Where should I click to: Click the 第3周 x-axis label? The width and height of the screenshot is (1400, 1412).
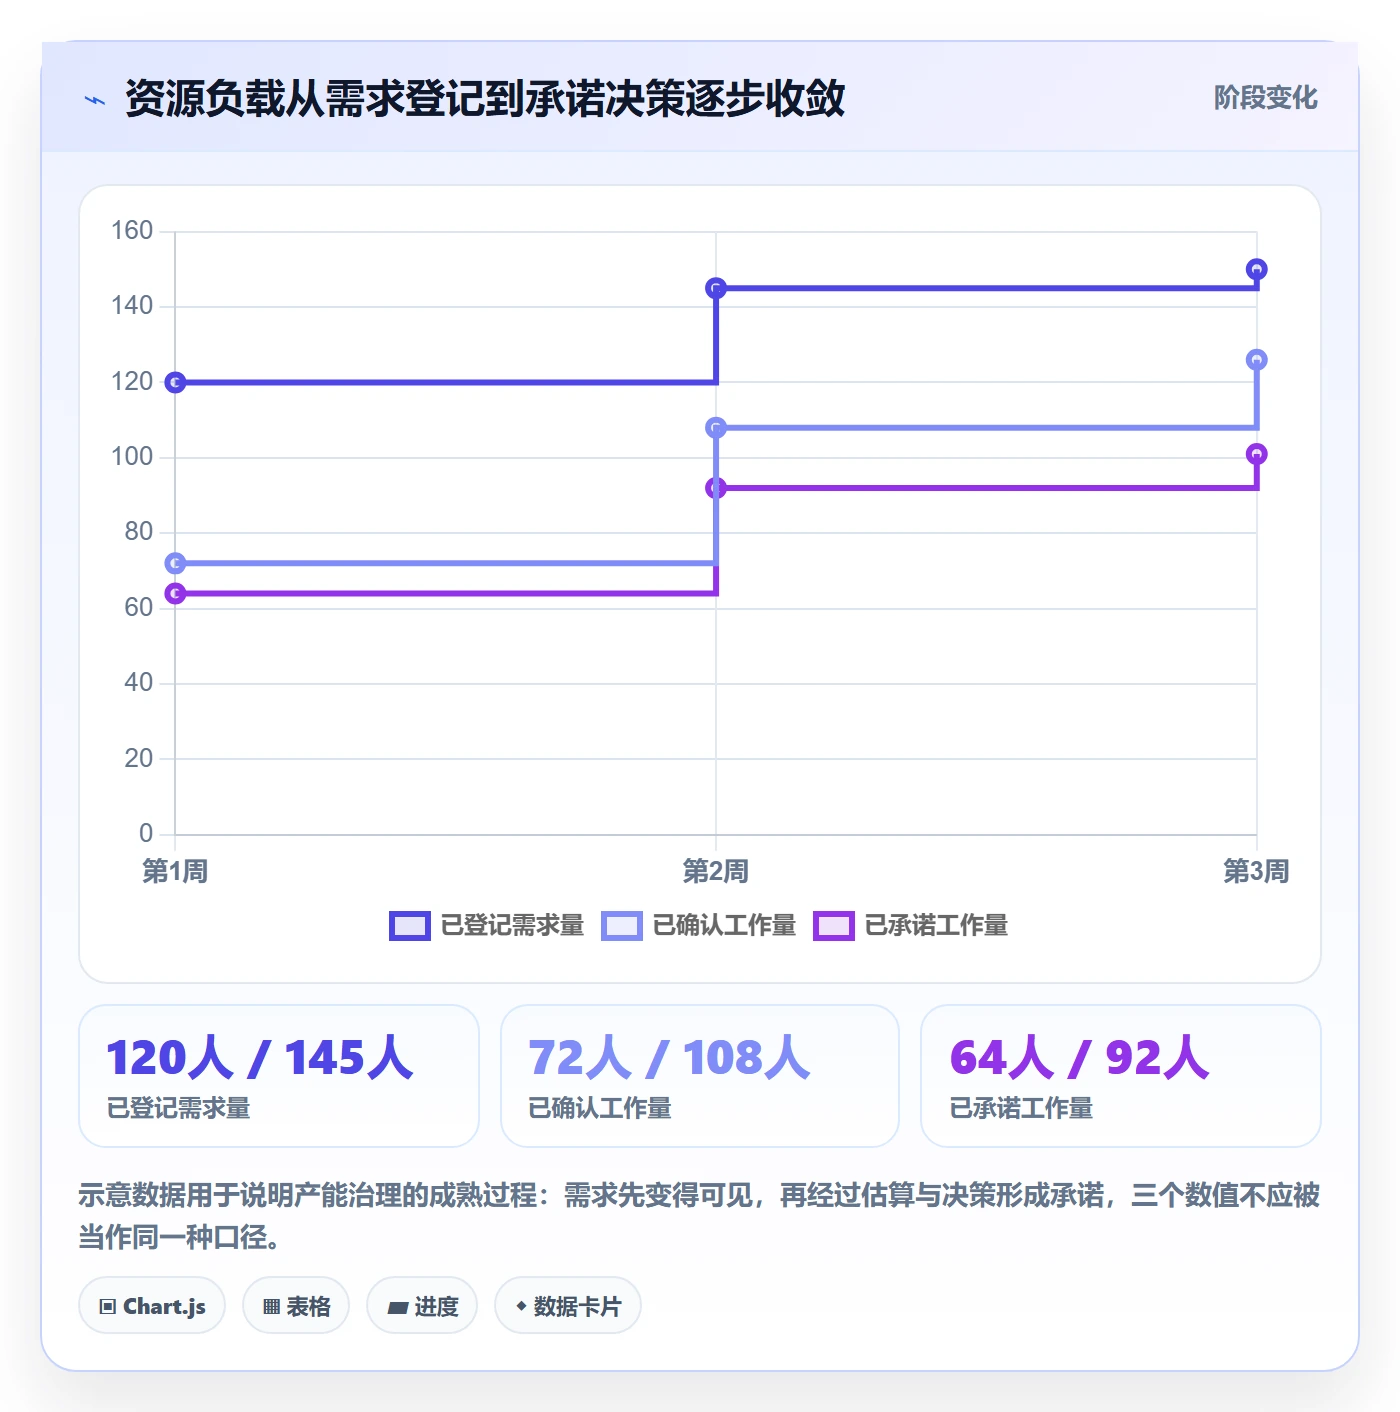point(1257,871)
